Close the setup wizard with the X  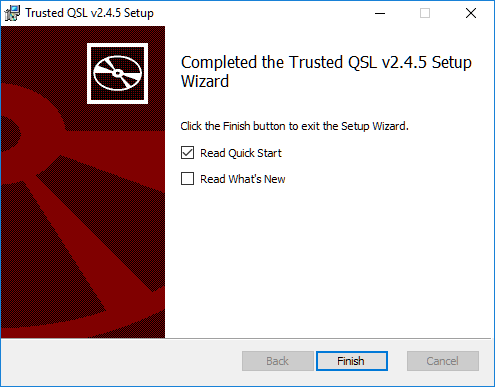(471, 13)
